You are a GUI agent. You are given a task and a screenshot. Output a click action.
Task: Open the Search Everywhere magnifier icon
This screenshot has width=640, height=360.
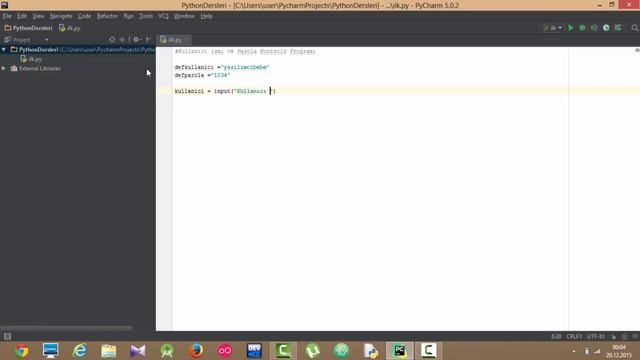click(x=634, y=28)
